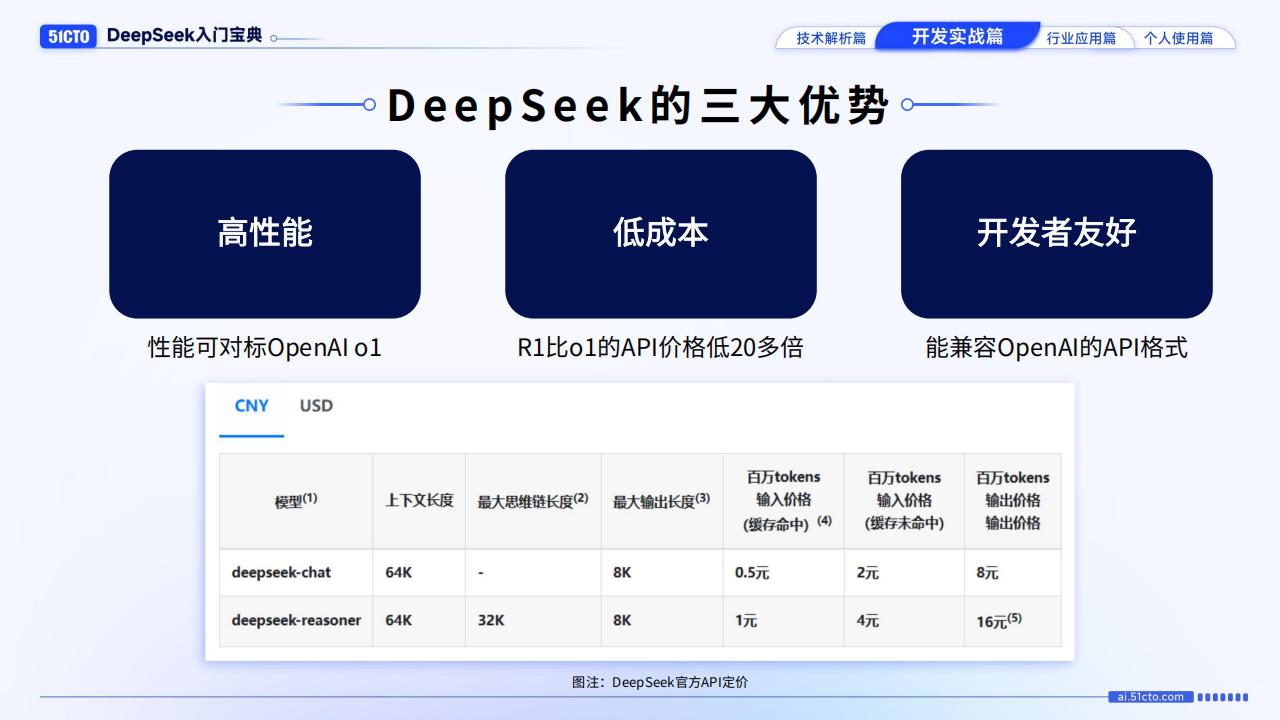Screen dimensions: 1280x720
Task: Open the ai.51cto.com link
Action: pos(1153,697)
